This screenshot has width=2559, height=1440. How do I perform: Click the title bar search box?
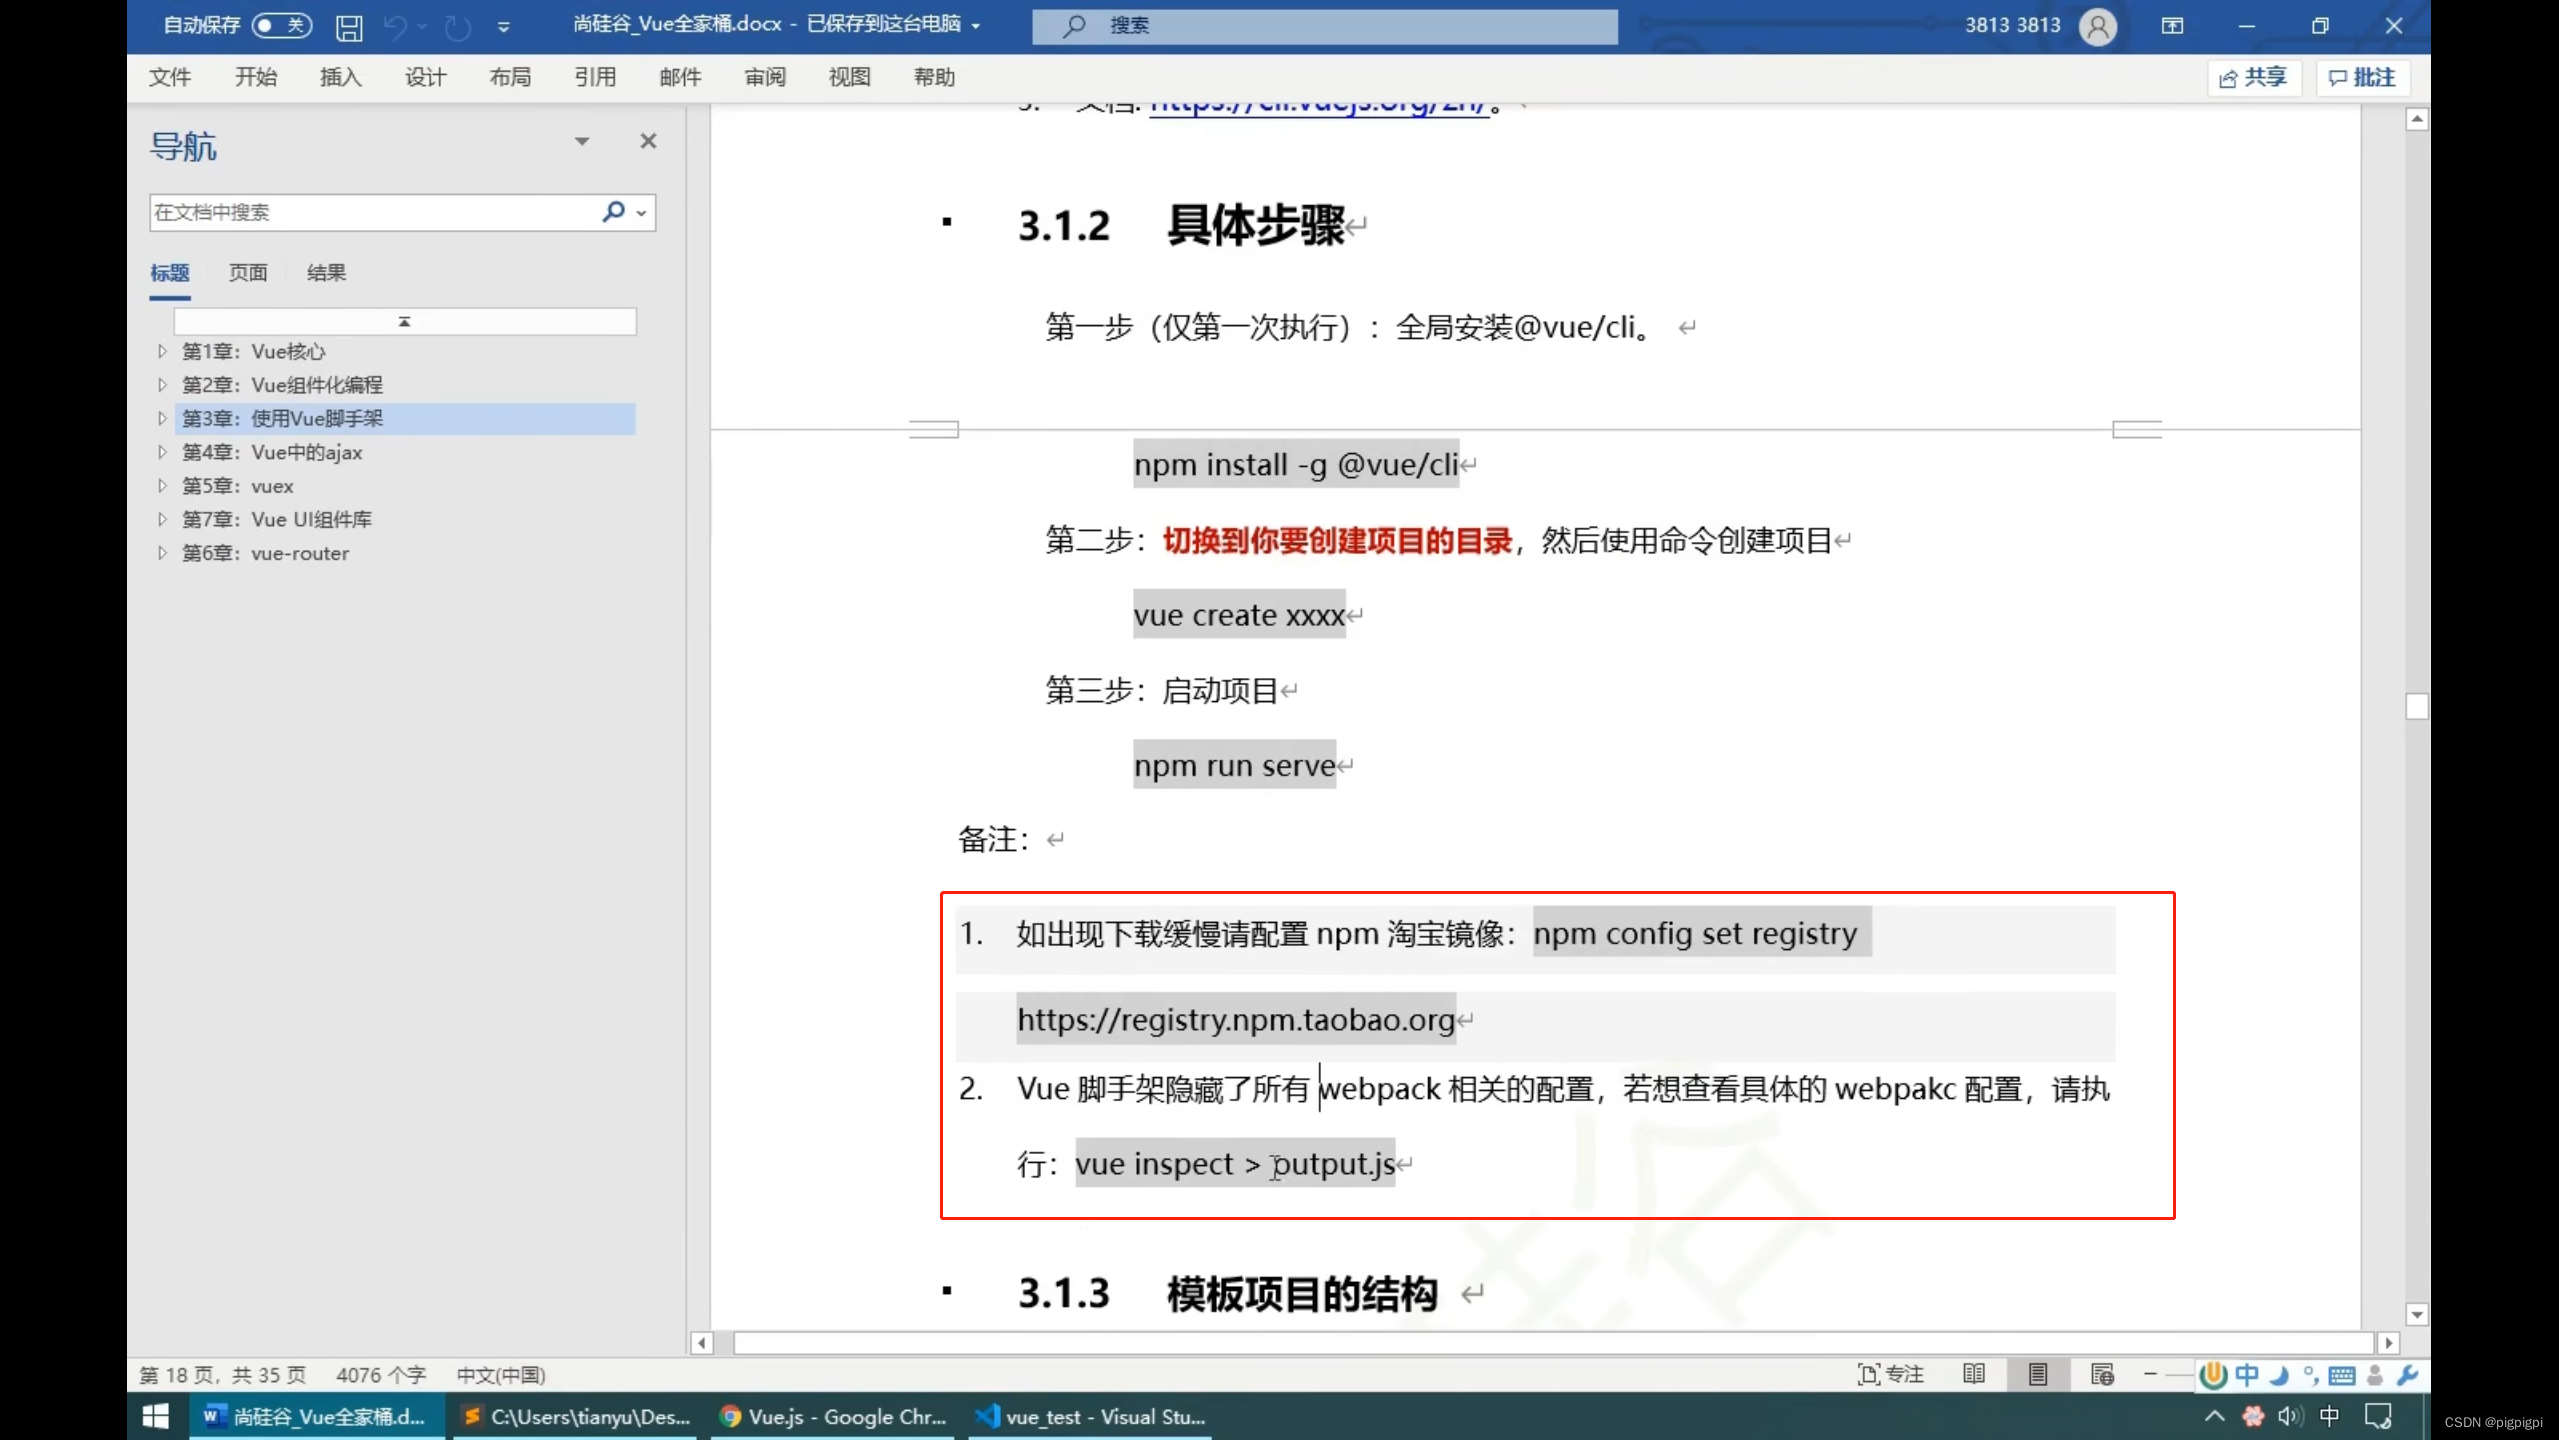(x=1325, y=26)
